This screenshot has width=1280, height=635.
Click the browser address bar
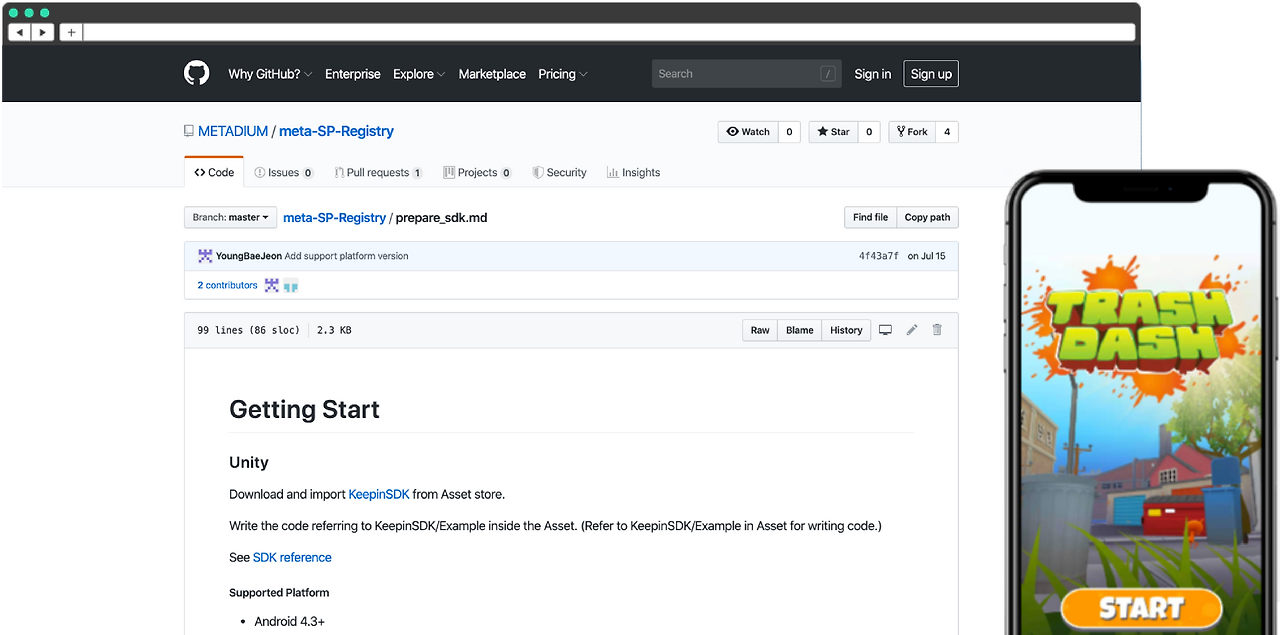(x=609, y=32)
